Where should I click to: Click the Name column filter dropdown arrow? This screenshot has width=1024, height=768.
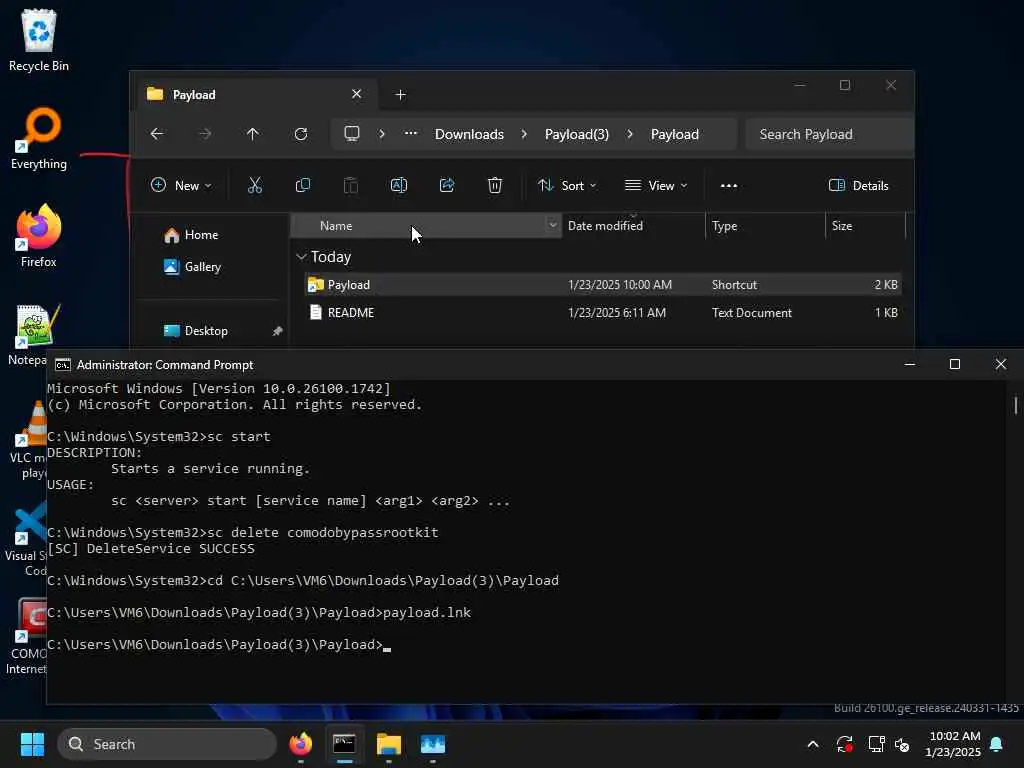[552, 225]
